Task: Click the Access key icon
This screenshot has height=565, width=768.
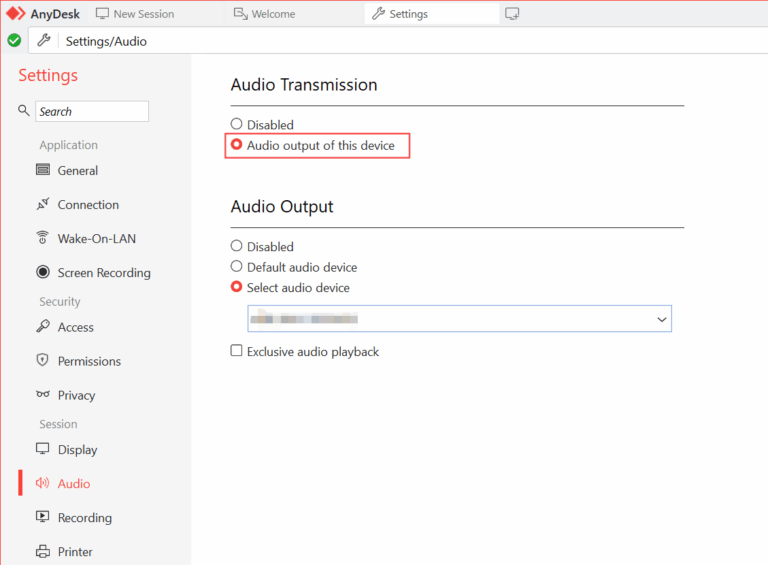Action: [43, 327]
